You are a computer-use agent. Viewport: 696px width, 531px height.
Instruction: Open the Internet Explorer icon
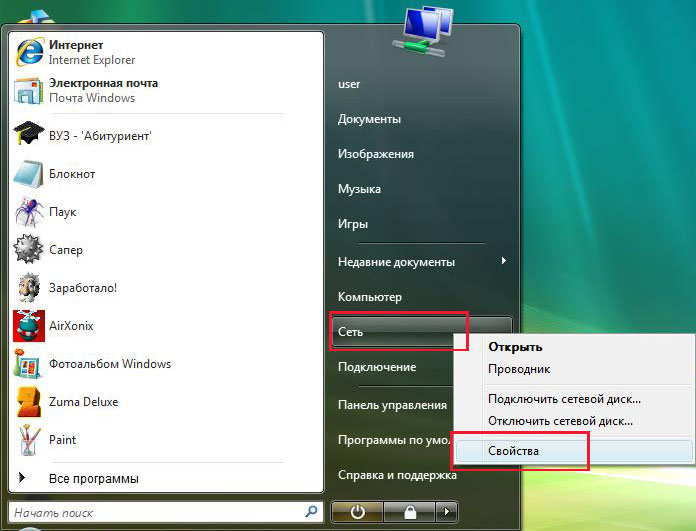pyautogui.click(x=29, y=52)
